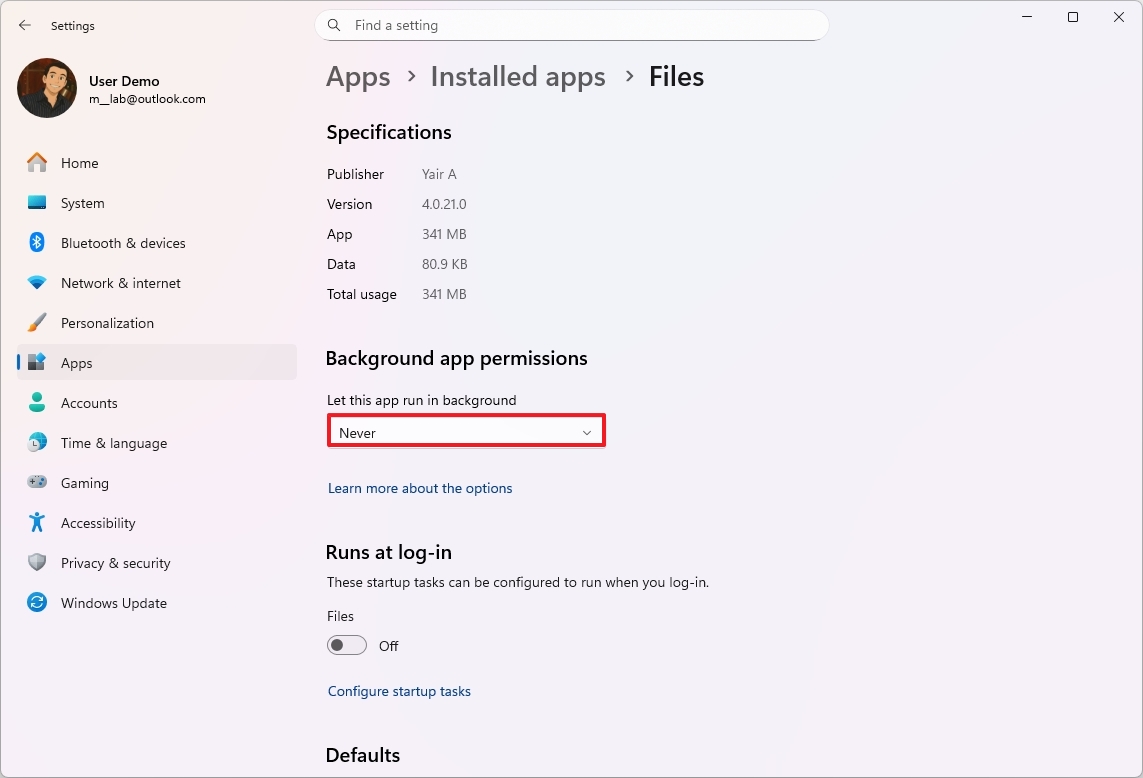Open the Home section icon

coord(36,162)
